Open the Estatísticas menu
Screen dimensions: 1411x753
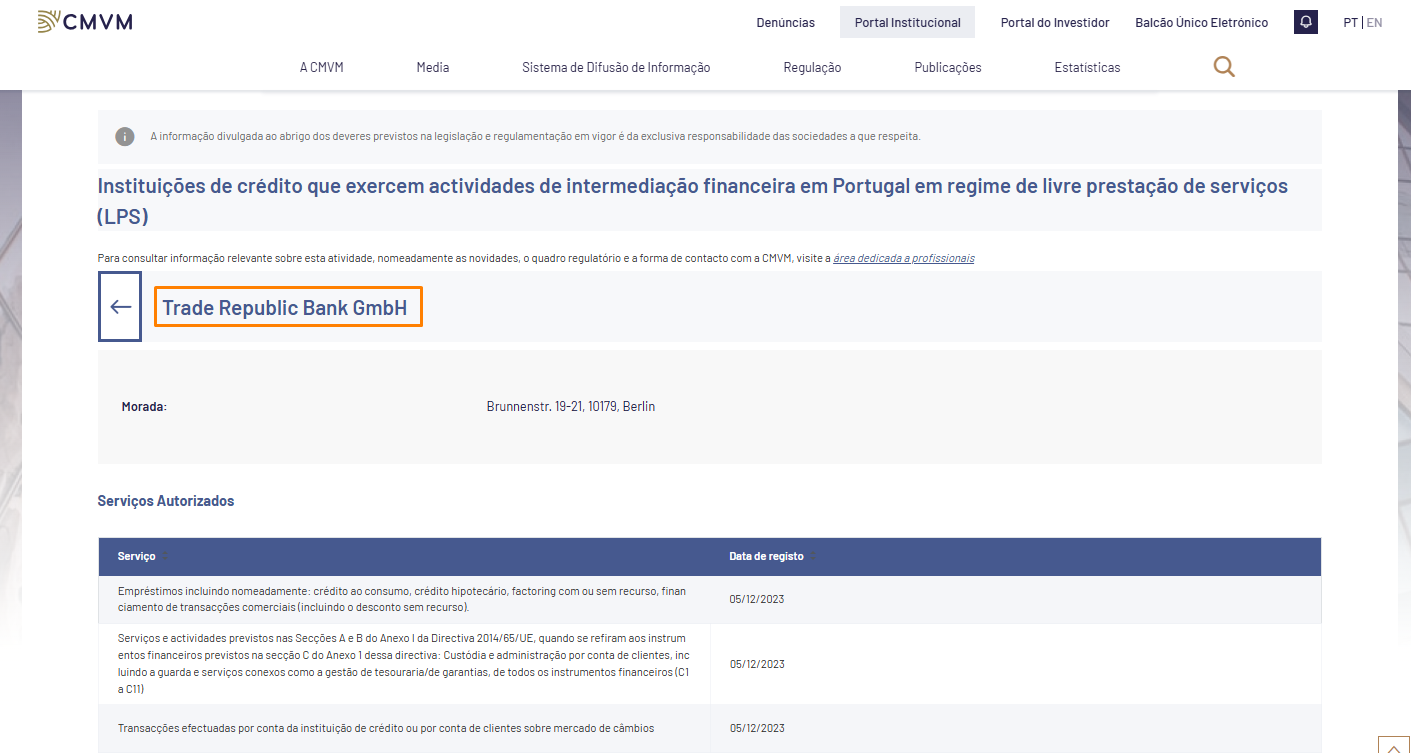pos(1087,67)
